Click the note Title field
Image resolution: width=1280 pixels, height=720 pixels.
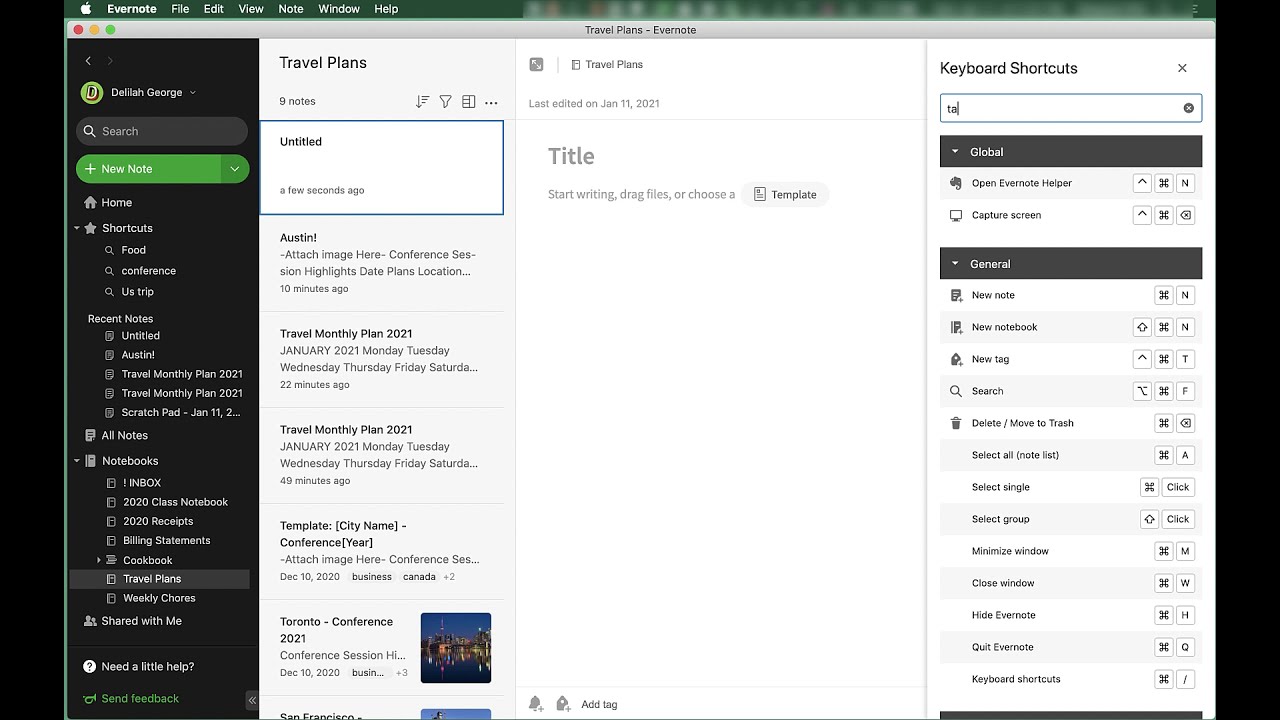(x=571, y=156)
